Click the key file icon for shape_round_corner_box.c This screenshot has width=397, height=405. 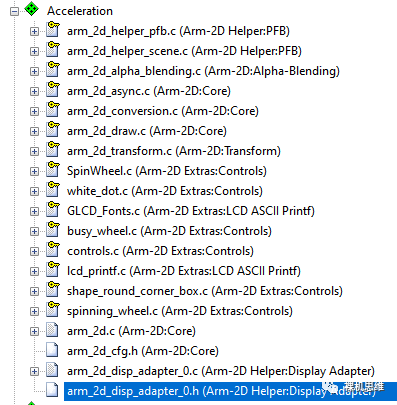pyautogui.click(x=53, y=289)
